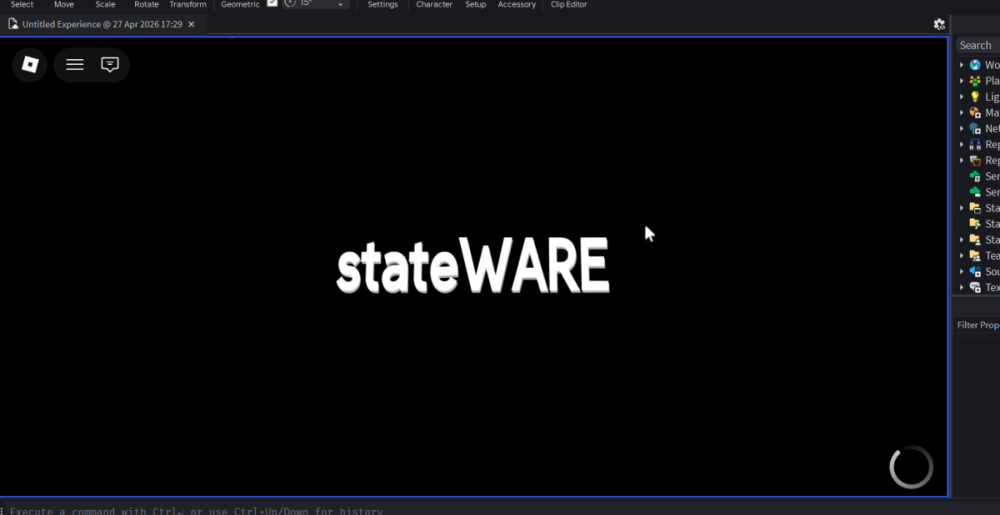The width and height of the screenshot is (1000, 515).
Task: Choose the Rotate tool in toolbar
Action: 146,4
